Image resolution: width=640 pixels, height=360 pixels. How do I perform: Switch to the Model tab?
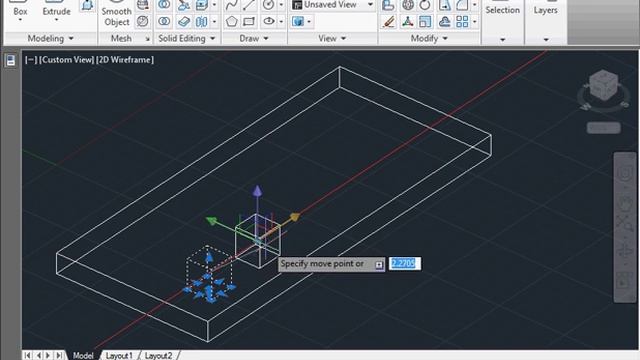coord(83,356)
